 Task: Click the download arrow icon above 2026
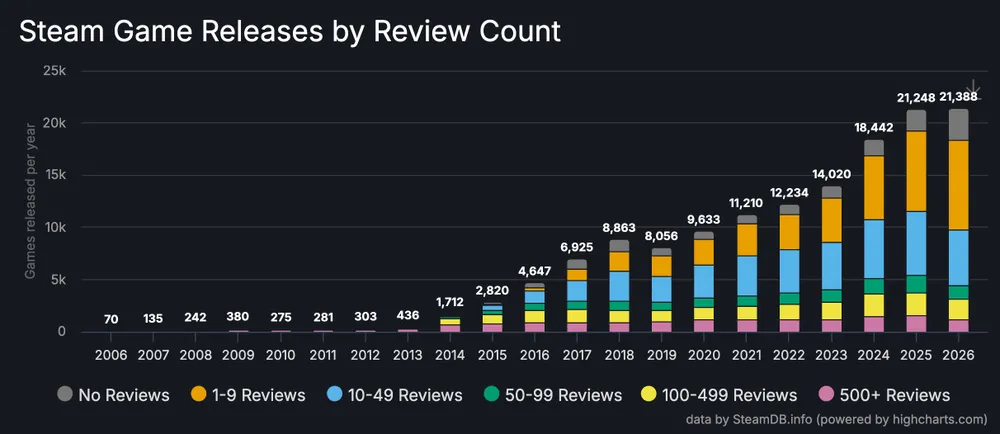[974, 88]
